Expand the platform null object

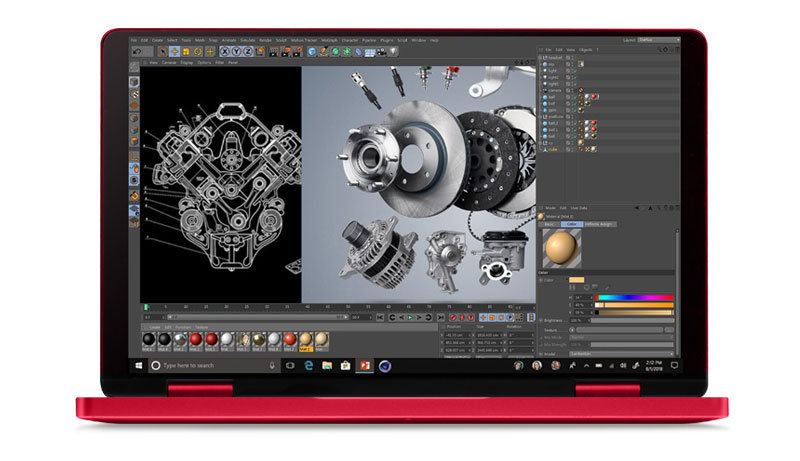click(x=541, y=117)
